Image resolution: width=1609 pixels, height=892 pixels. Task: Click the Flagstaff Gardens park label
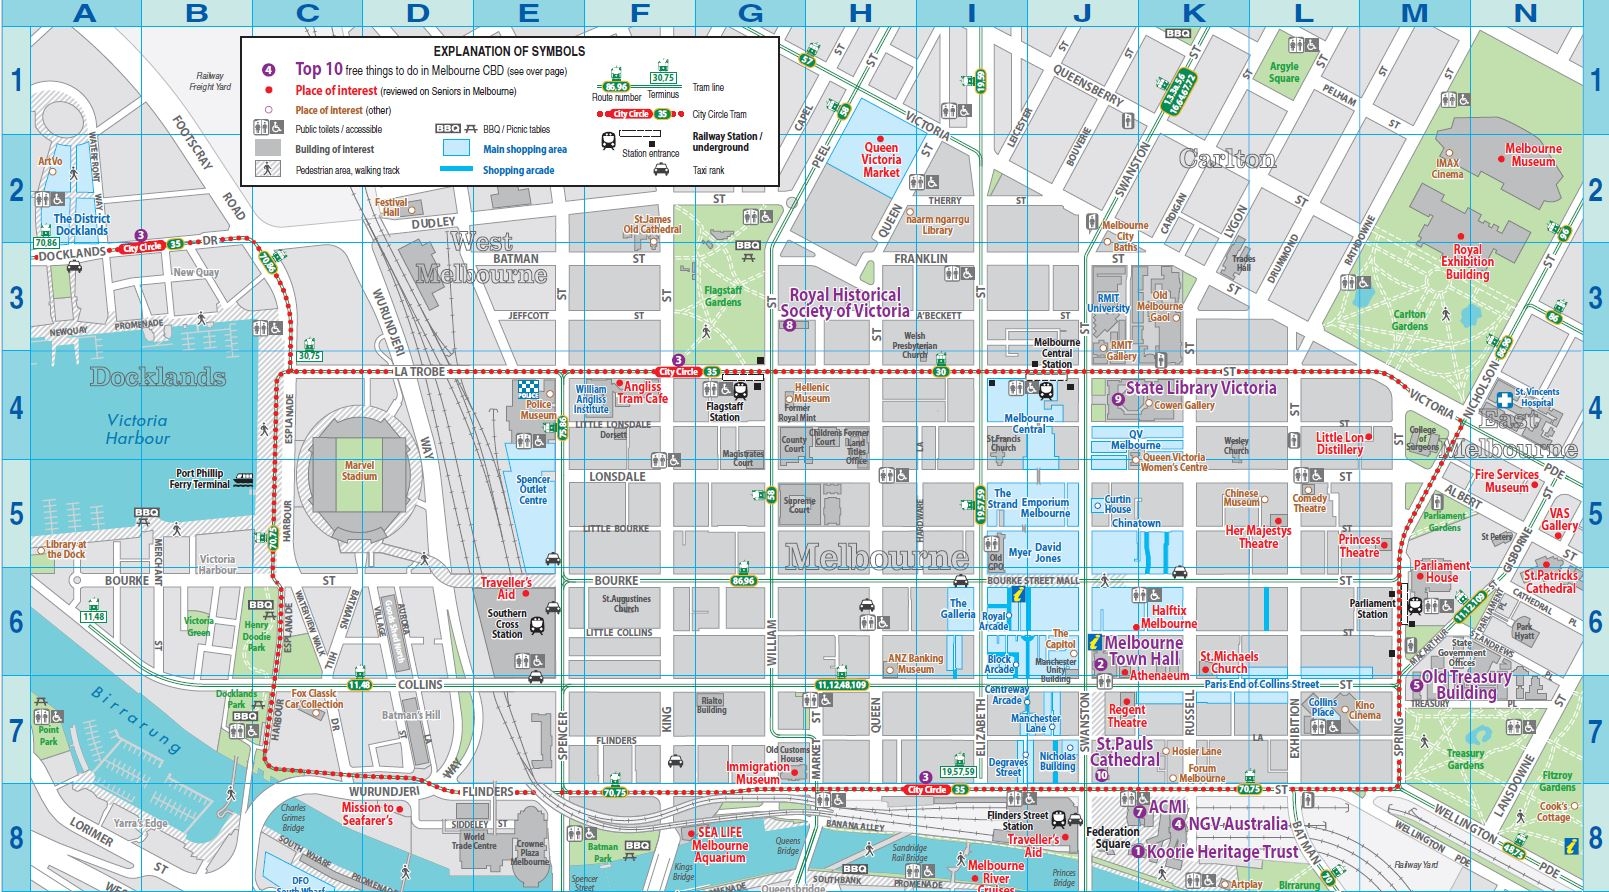722,296
